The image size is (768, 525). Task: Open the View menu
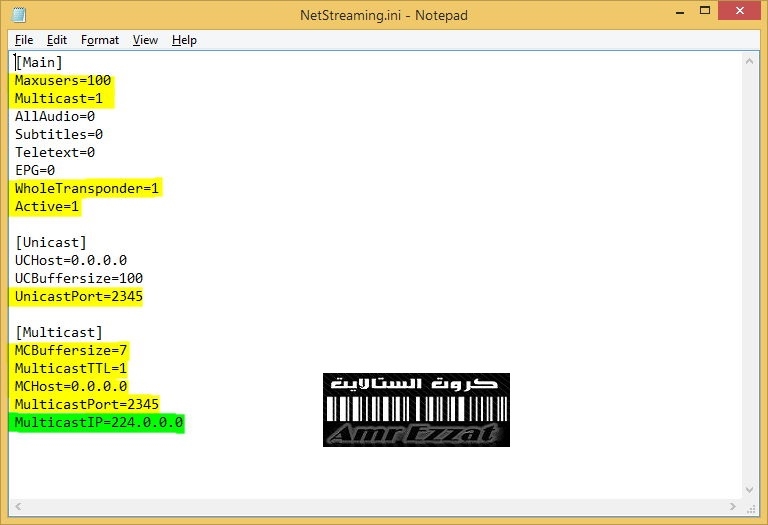pos(146,40)
